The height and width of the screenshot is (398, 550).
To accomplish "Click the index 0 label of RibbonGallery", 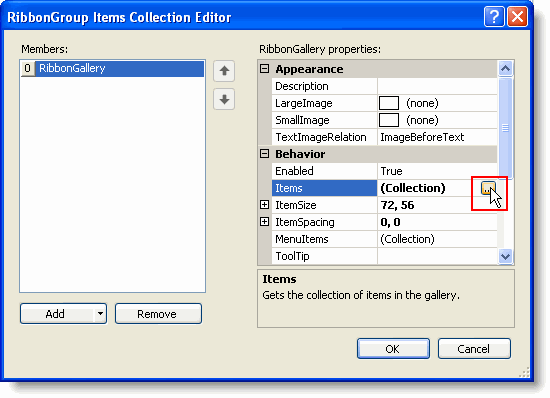I will coord(28,68).
